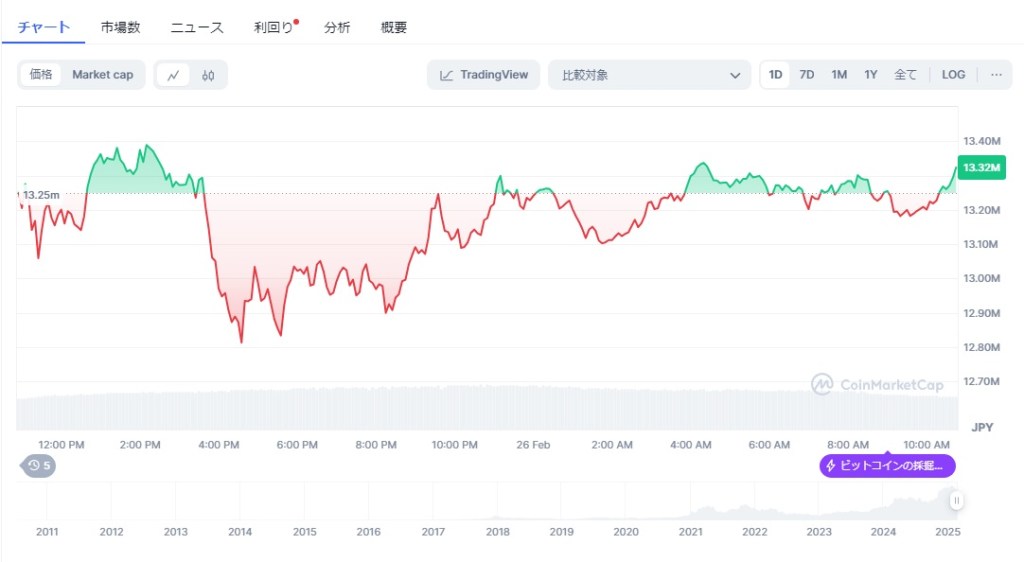Switch chart to Market cap

(102, 75)
